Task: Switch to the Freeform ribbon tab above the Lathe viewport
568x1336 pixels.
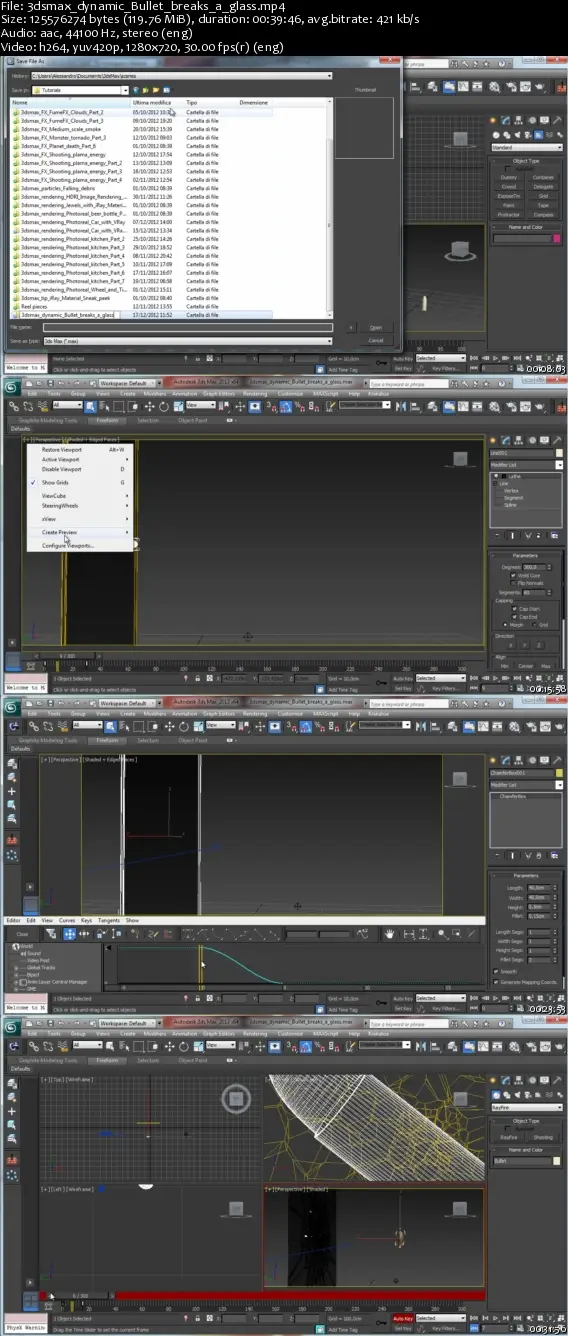Action: [107, 420]
